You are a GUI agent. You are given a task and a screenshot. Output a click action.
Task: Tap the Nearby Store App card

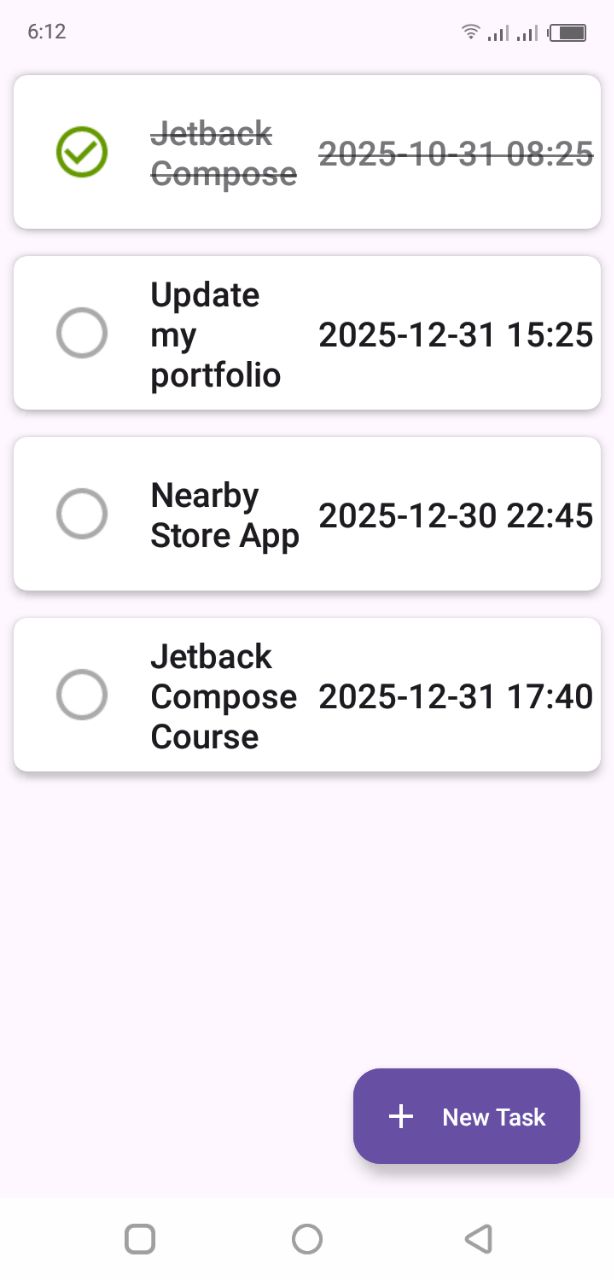(307, 514)
